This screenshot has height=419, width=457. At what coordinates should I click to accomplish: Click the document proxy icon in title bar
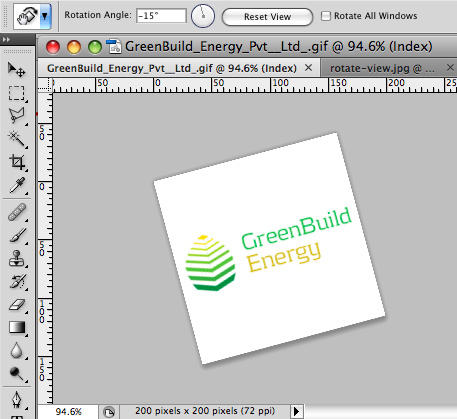point(114,47)
